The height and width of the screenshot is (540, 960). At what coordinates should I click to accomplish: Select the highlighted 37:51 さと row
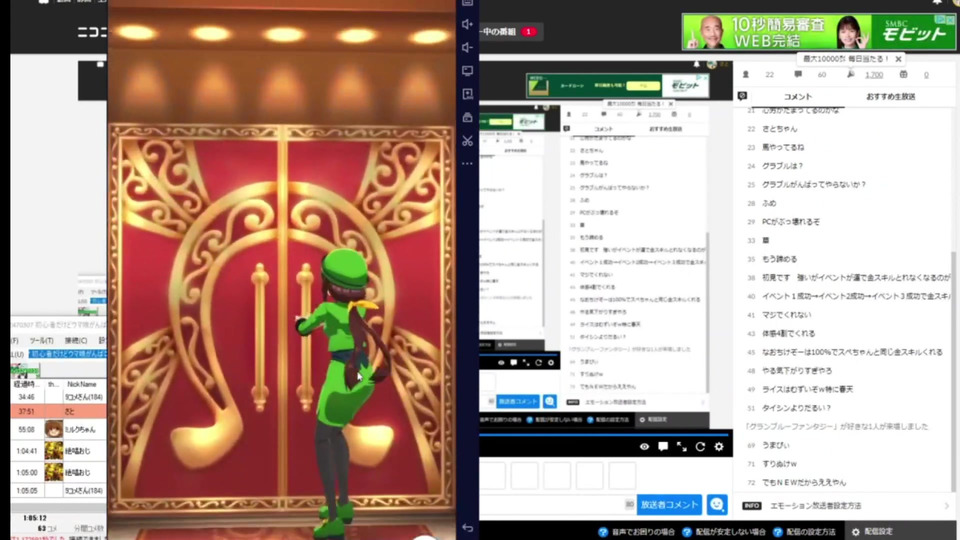coord(59,411)
